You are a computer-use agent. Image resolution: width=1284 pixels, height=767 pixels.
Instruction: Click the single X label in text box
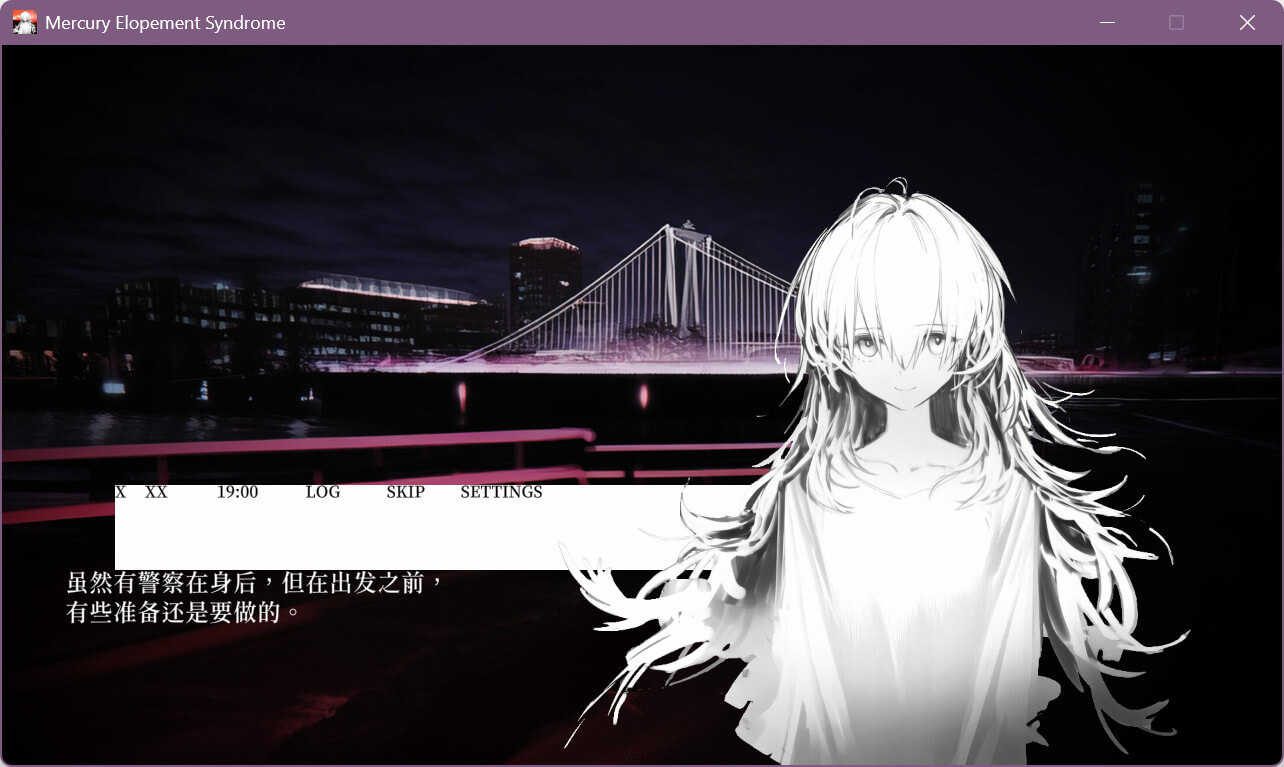point(121,492)
